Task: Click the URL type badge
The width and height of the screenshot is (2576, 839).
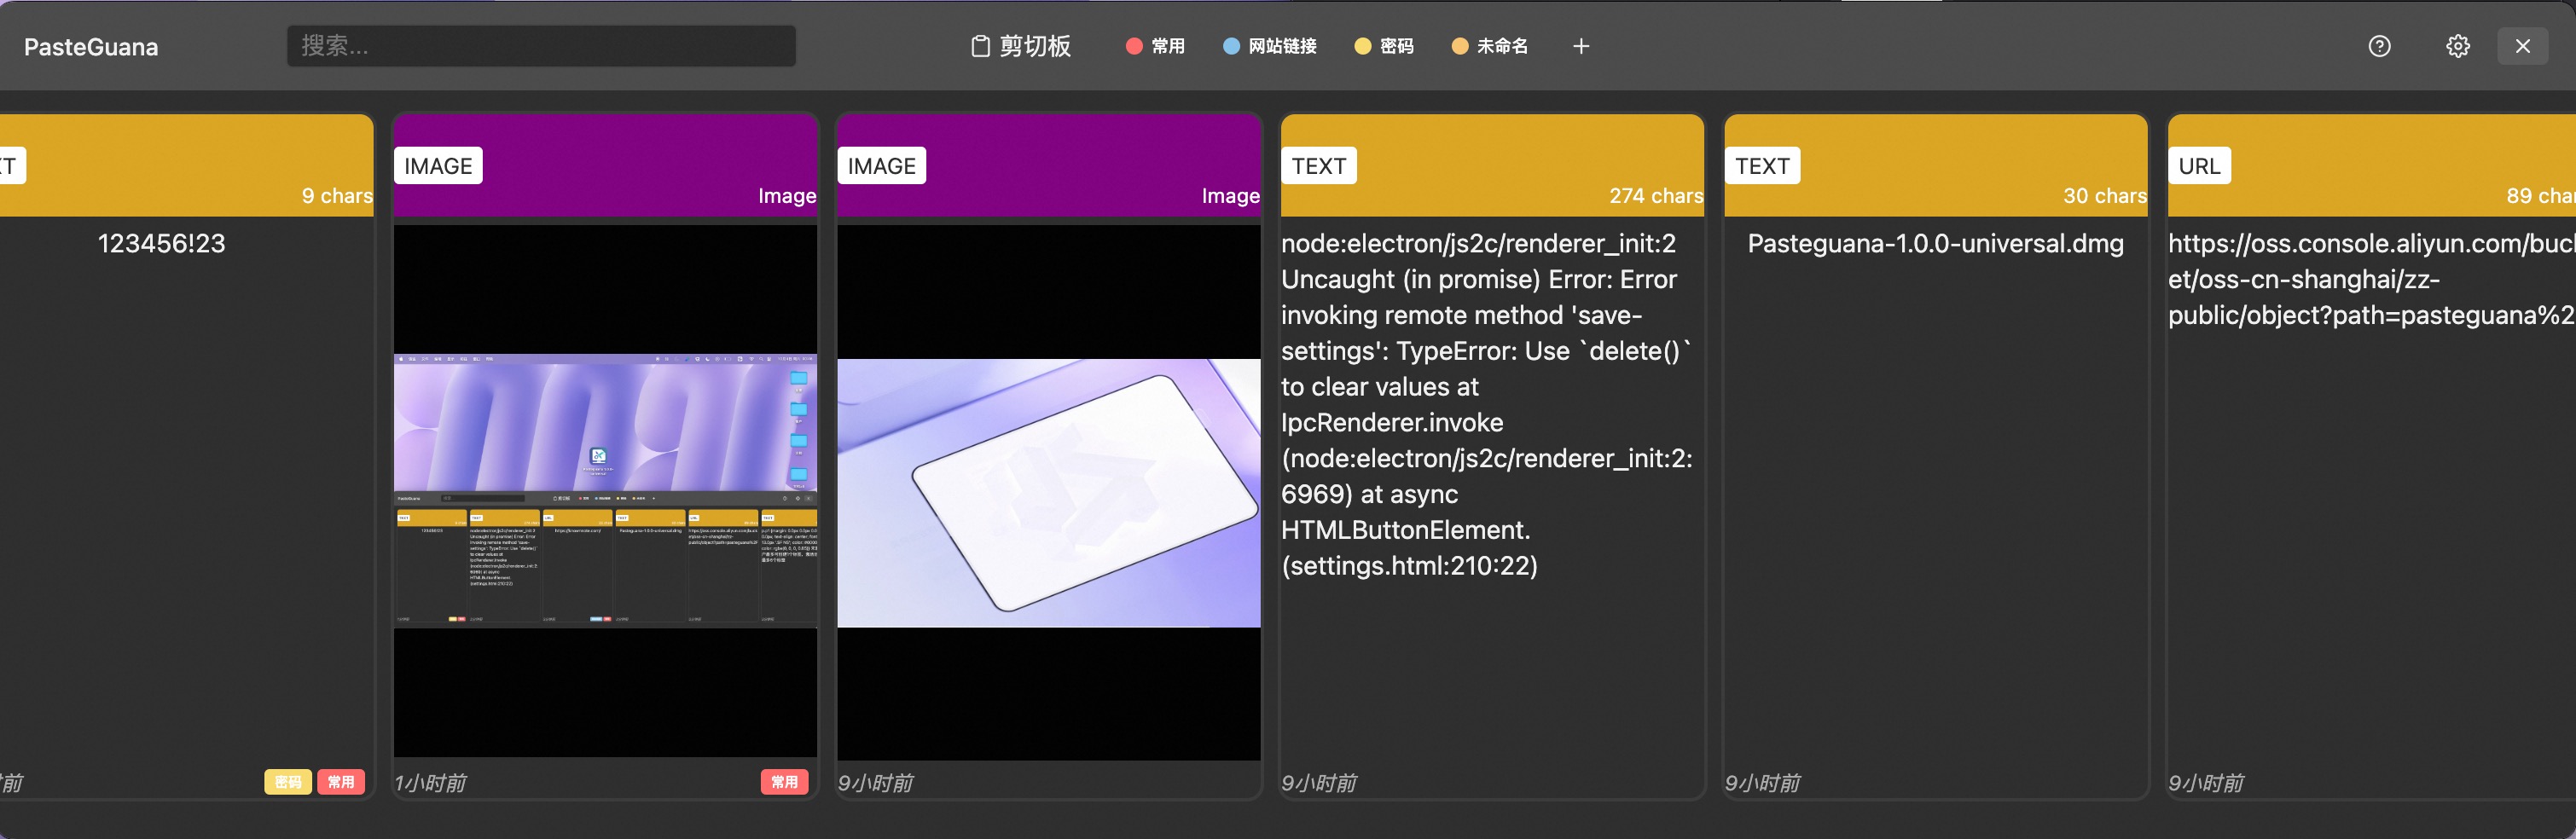Action: (2198, 166)
